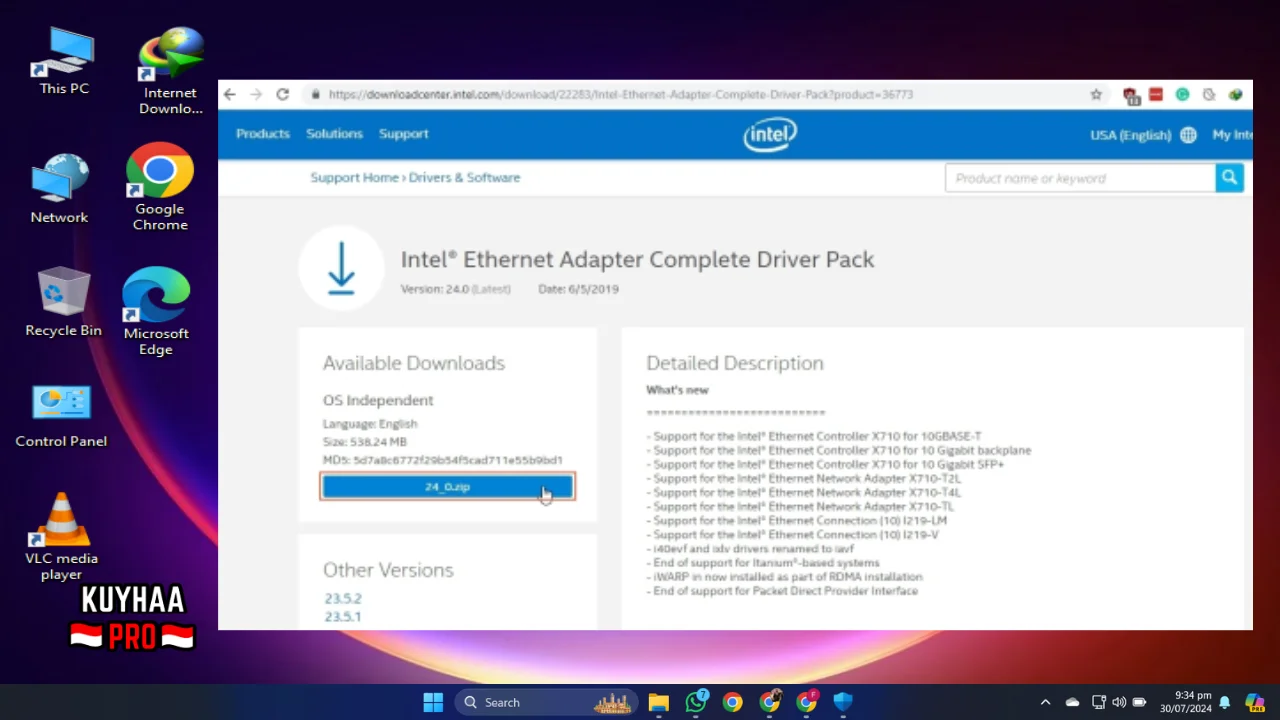This screenshot has height=720, width=1280.
Task: Click the What's new text
Action: click(x=677, y=390)
